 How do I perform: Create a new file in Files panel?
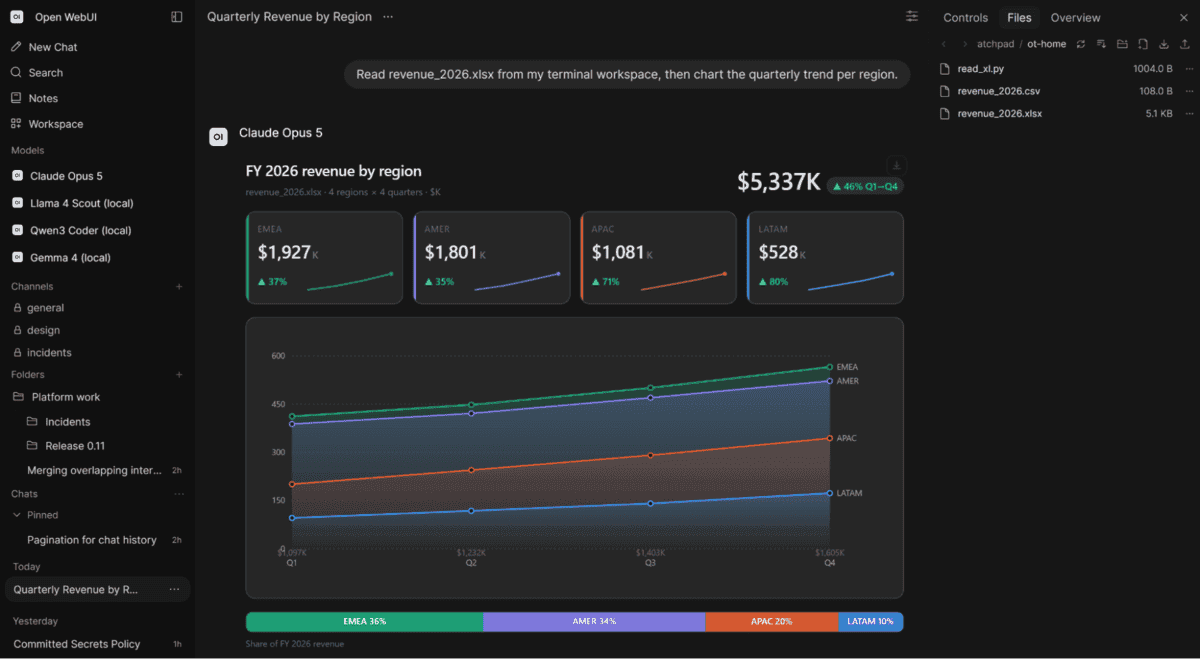click(1142, 44)
